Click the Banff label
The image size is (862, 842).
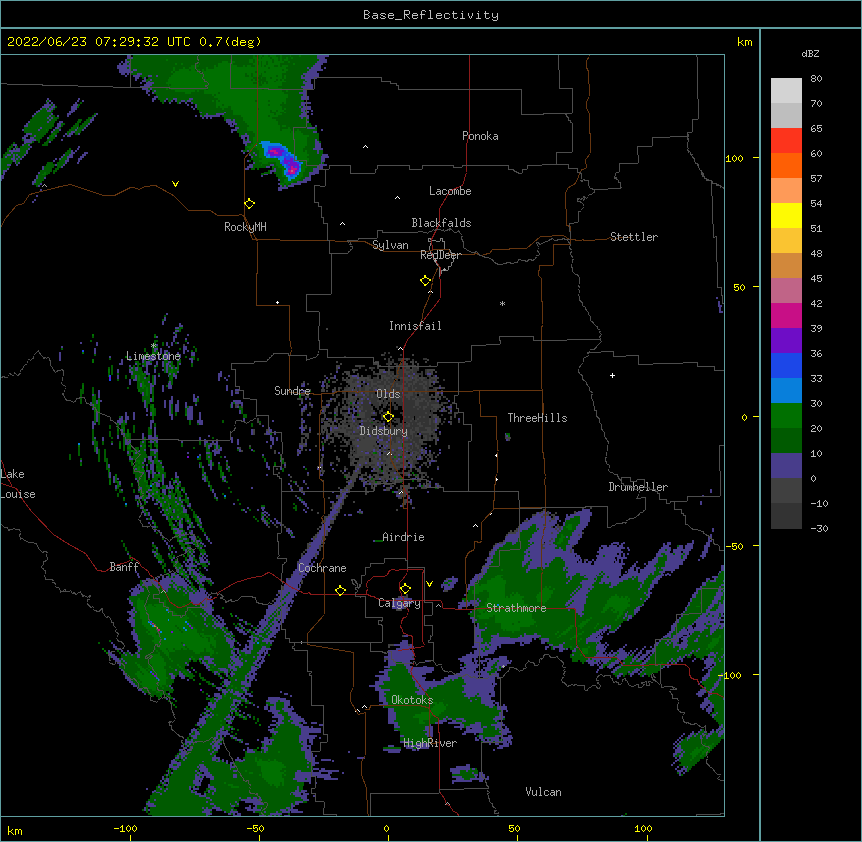(124, 567)
